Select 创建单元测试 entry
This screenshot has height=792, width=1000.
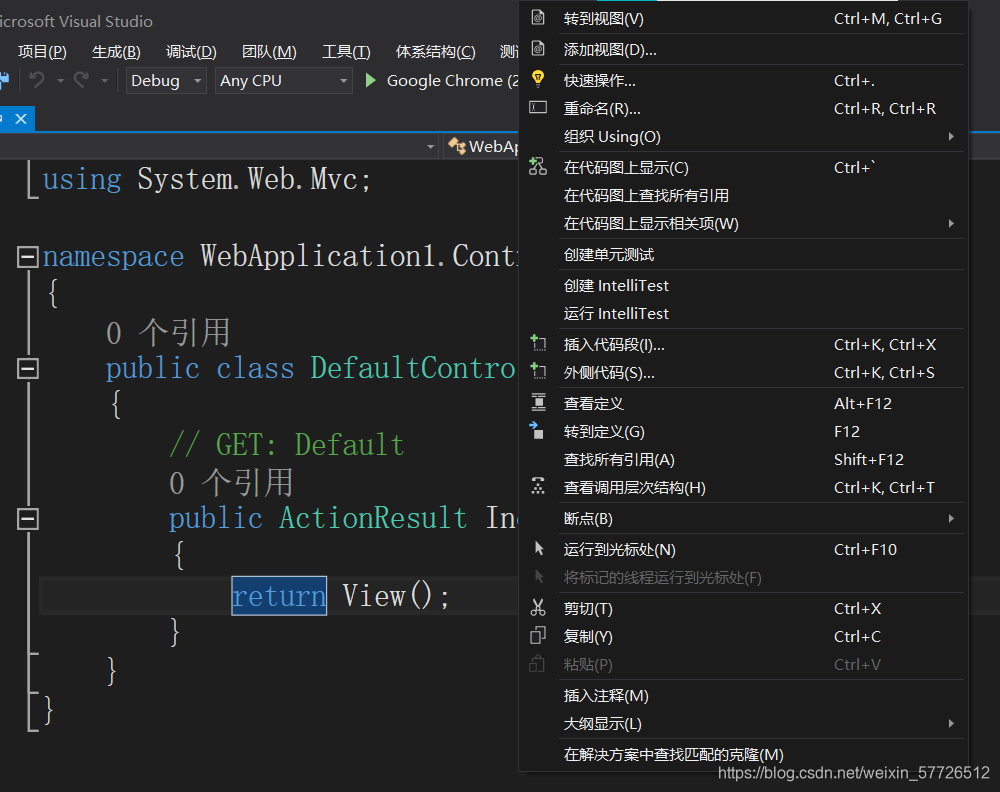point(744,254)
